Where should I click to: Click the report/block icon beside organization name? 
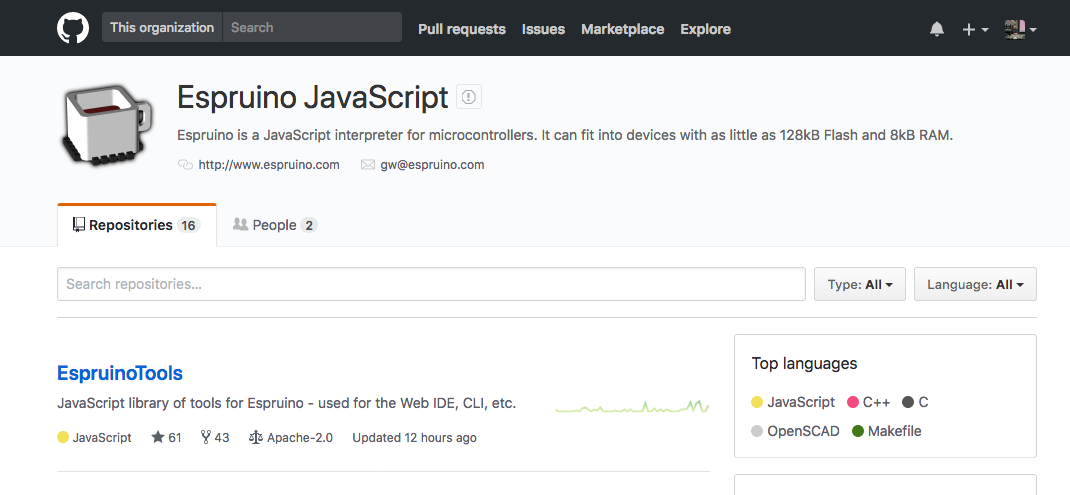coord(469,97)
